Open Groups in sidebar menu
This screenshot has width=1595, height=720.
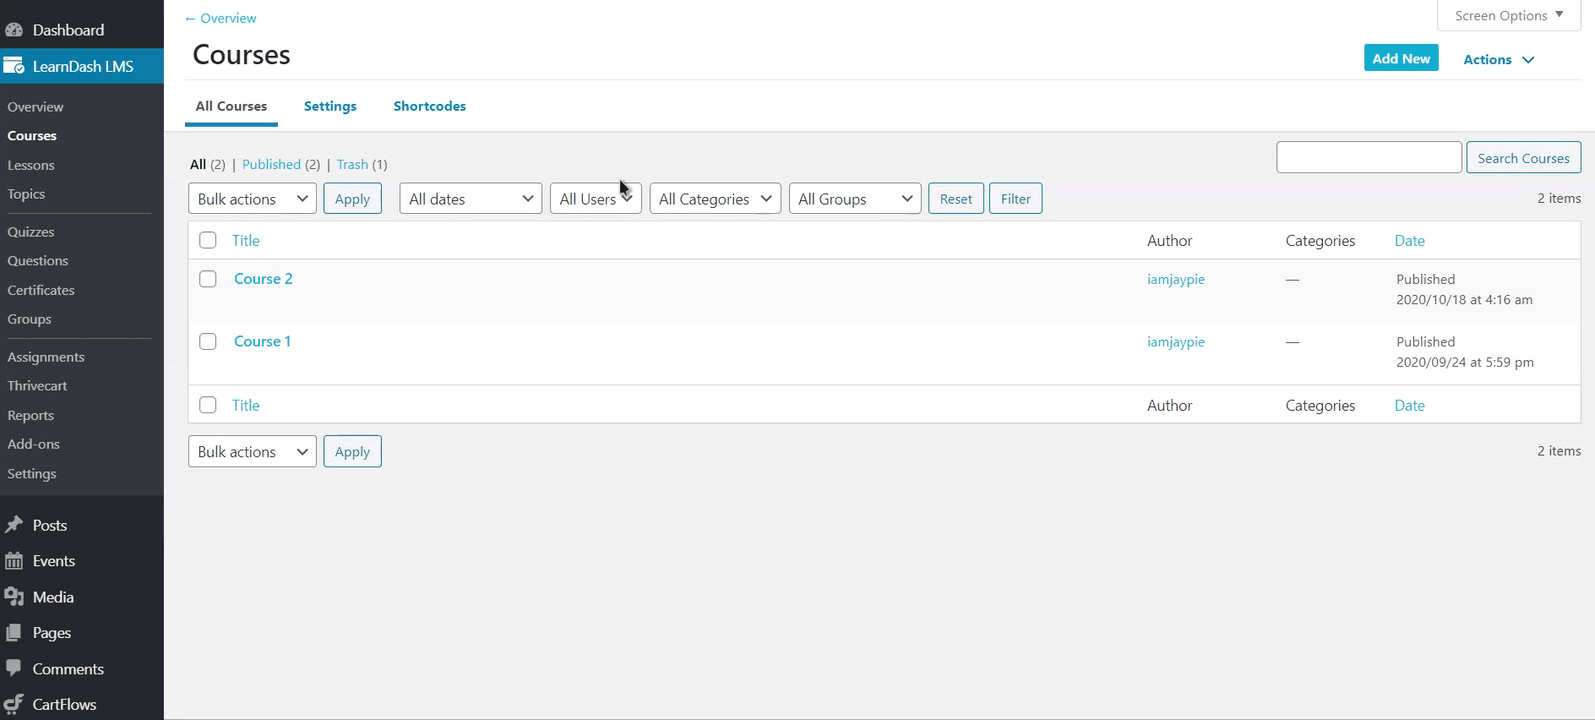(29, 319)
